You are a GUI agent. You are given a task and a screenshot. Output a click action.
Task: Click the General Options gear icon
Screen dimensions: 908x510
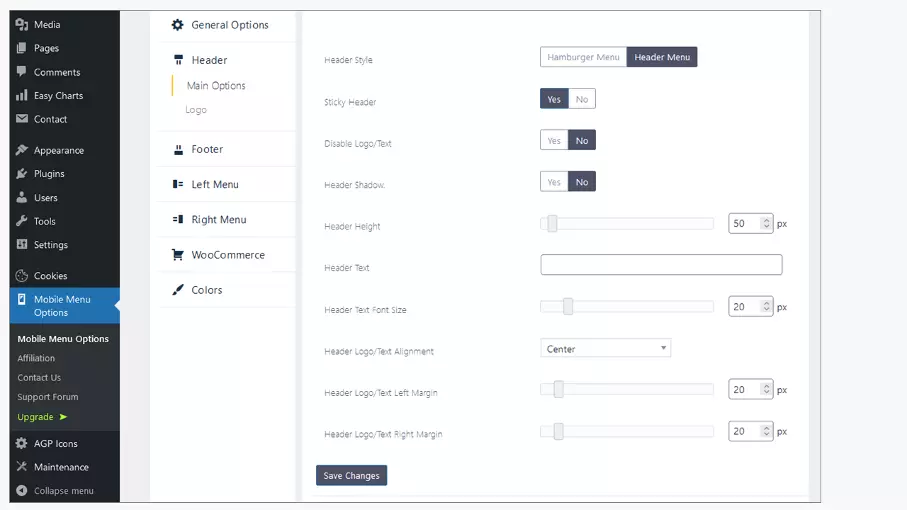[x=177, y=25]
